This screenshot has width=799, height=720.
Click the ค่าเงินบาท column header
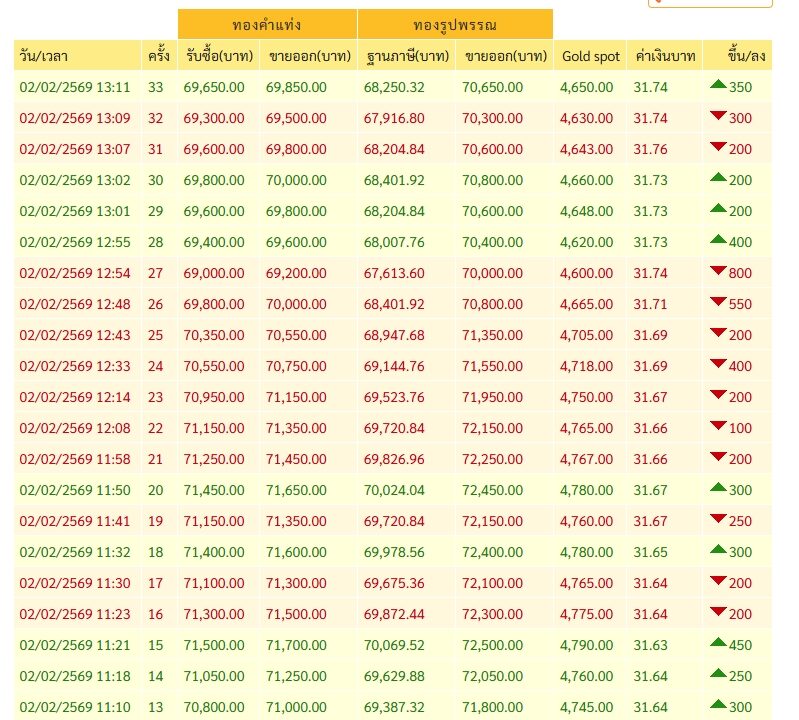[x=664, y=56]
